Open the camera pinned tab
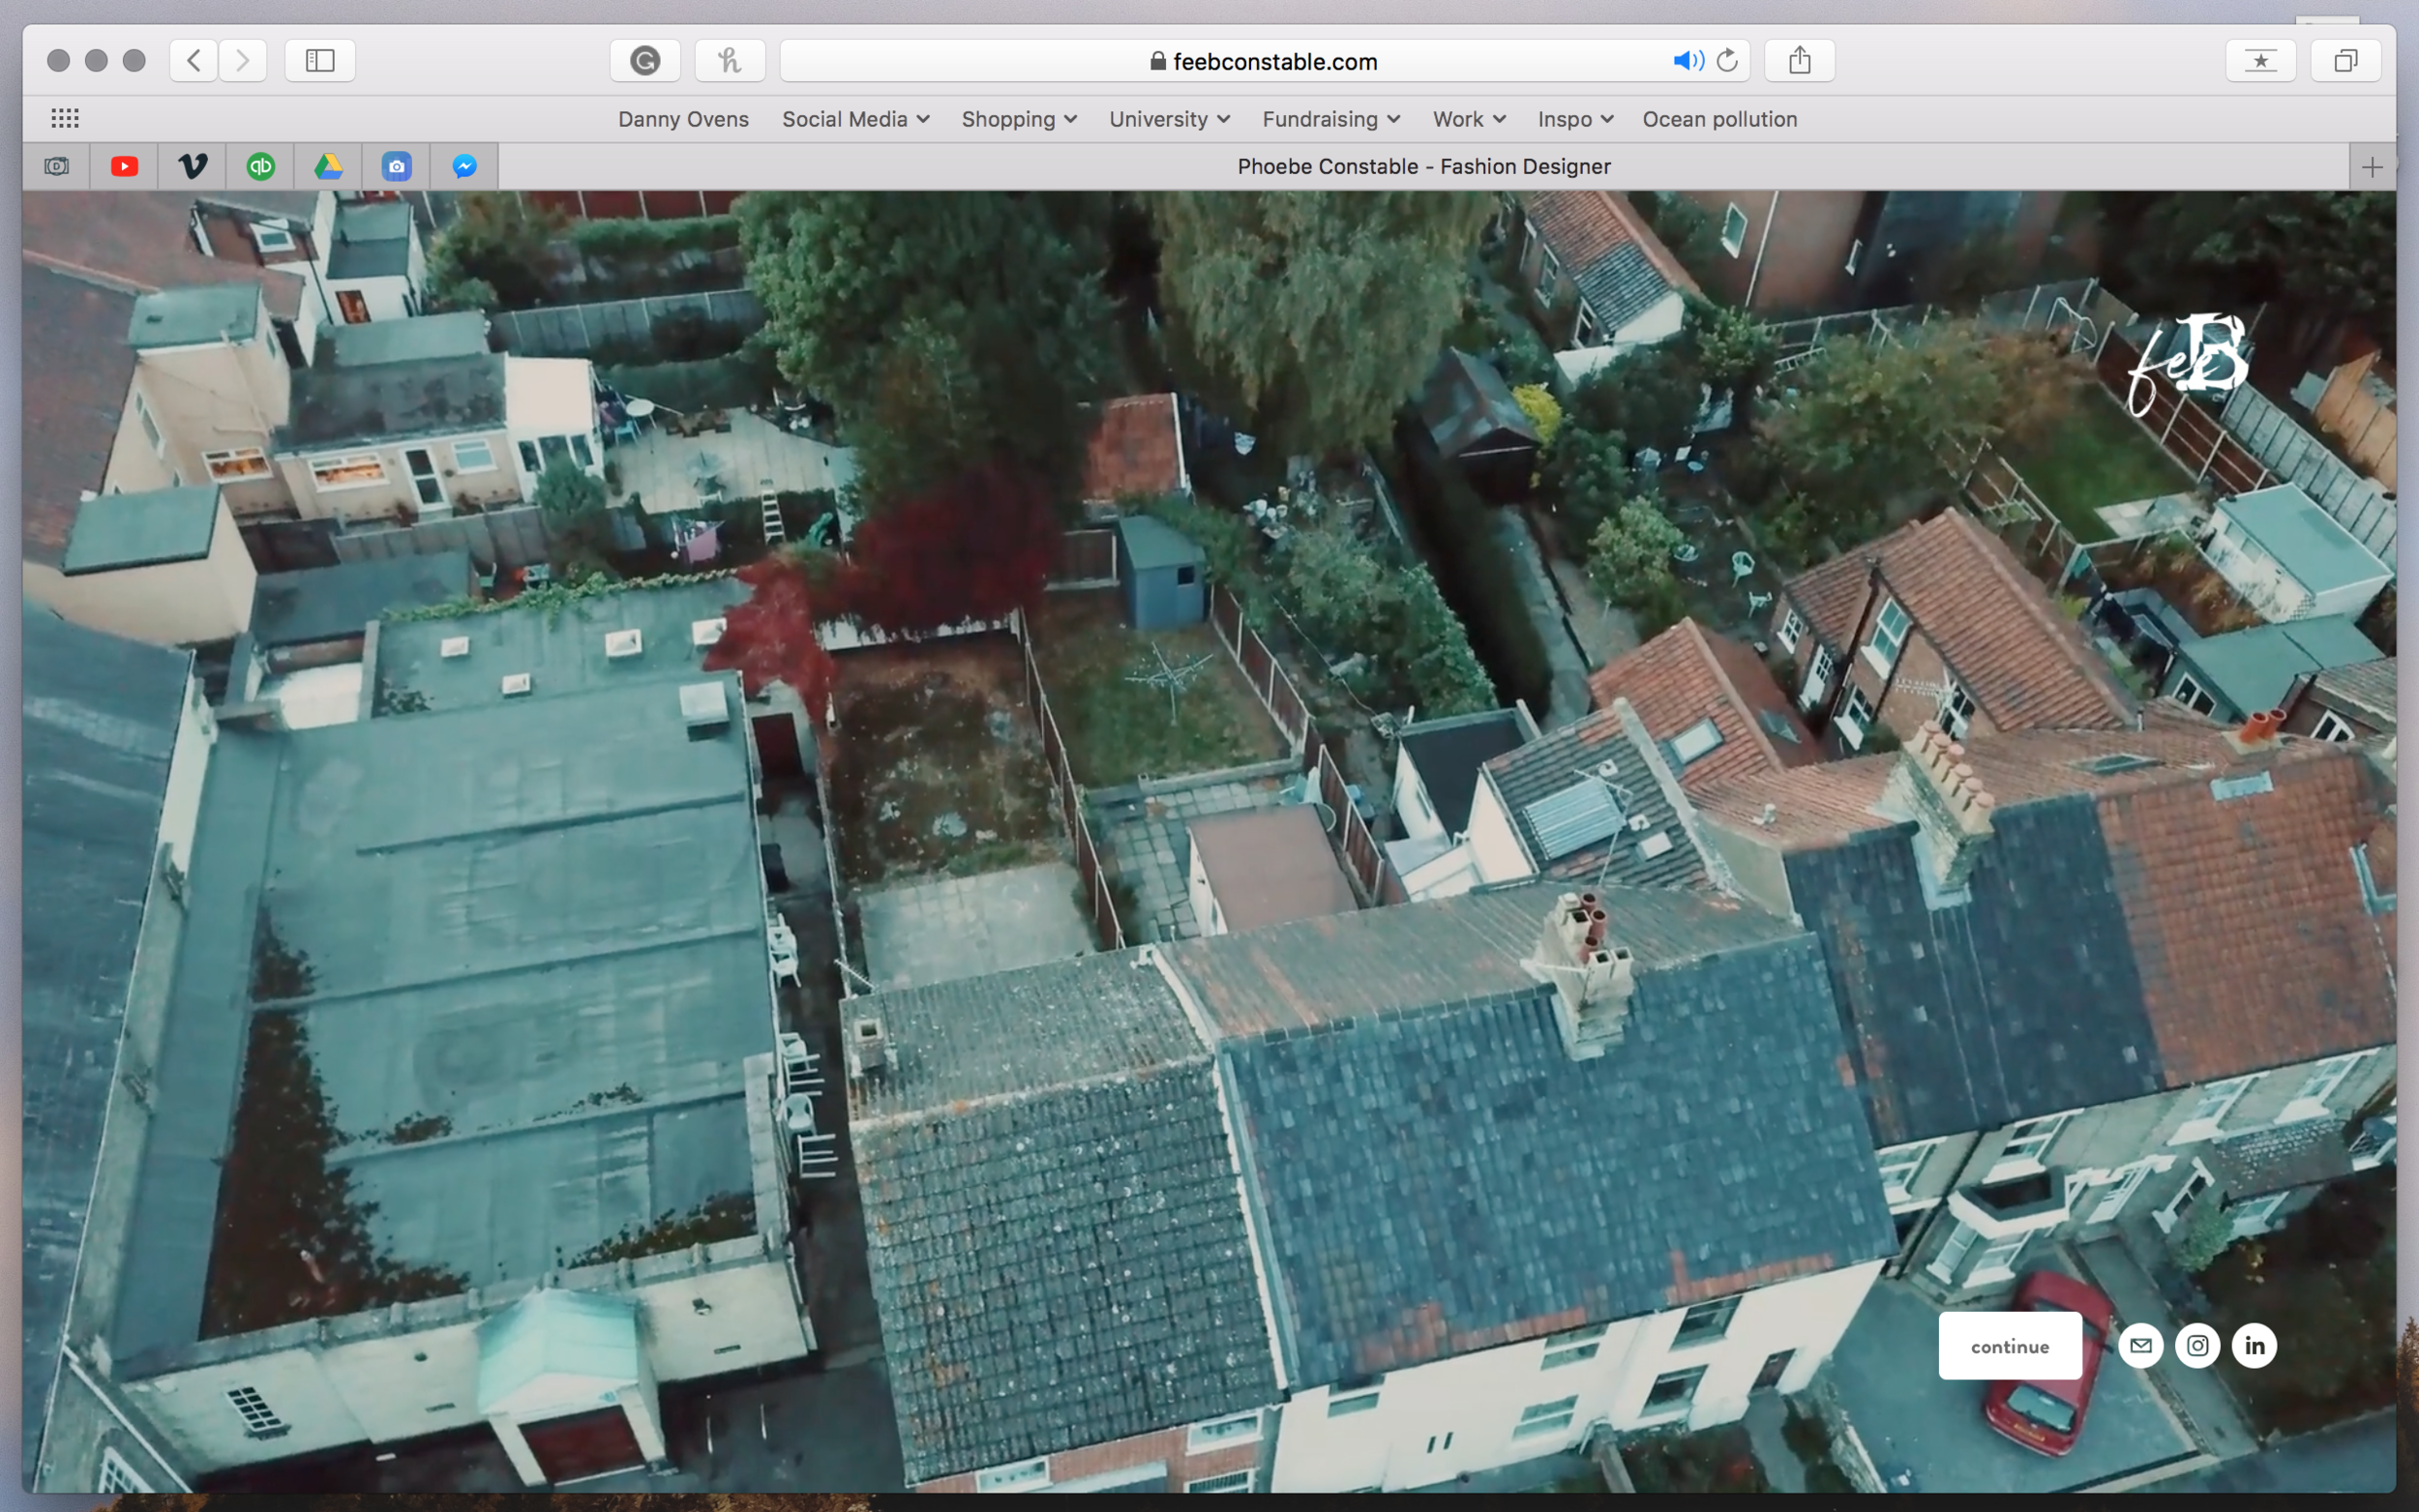The image size is (2419, 1512). click(x=57, y=166)
